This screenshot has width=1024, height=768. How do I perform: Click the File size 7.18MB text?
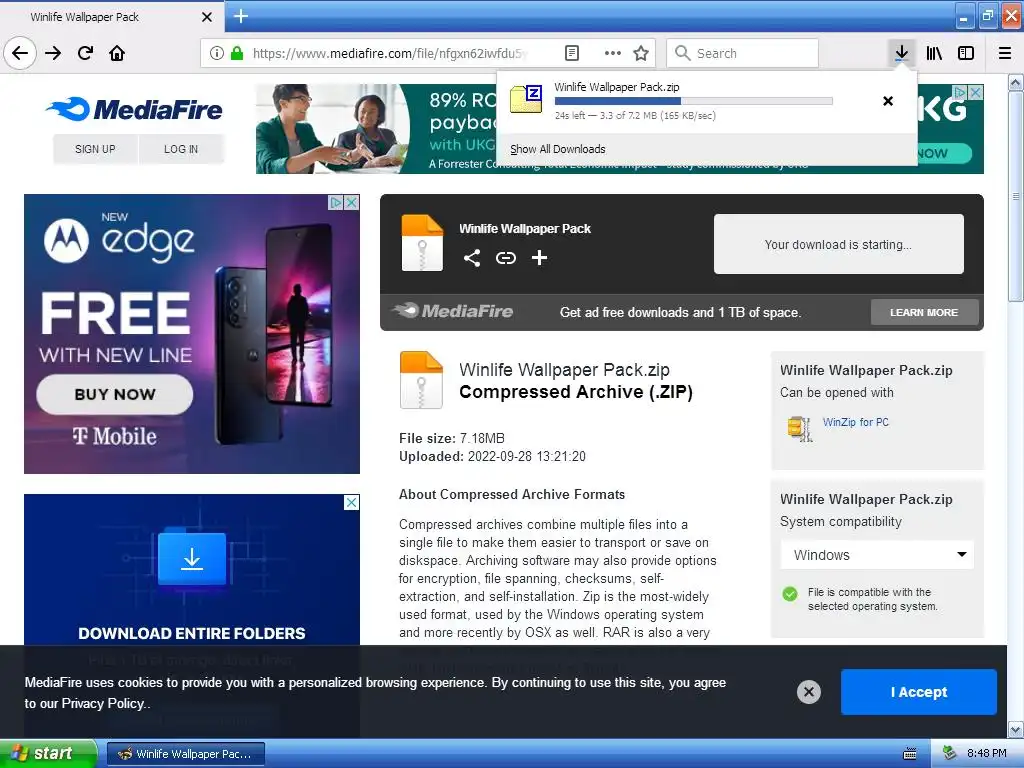(x=452, y=438)
